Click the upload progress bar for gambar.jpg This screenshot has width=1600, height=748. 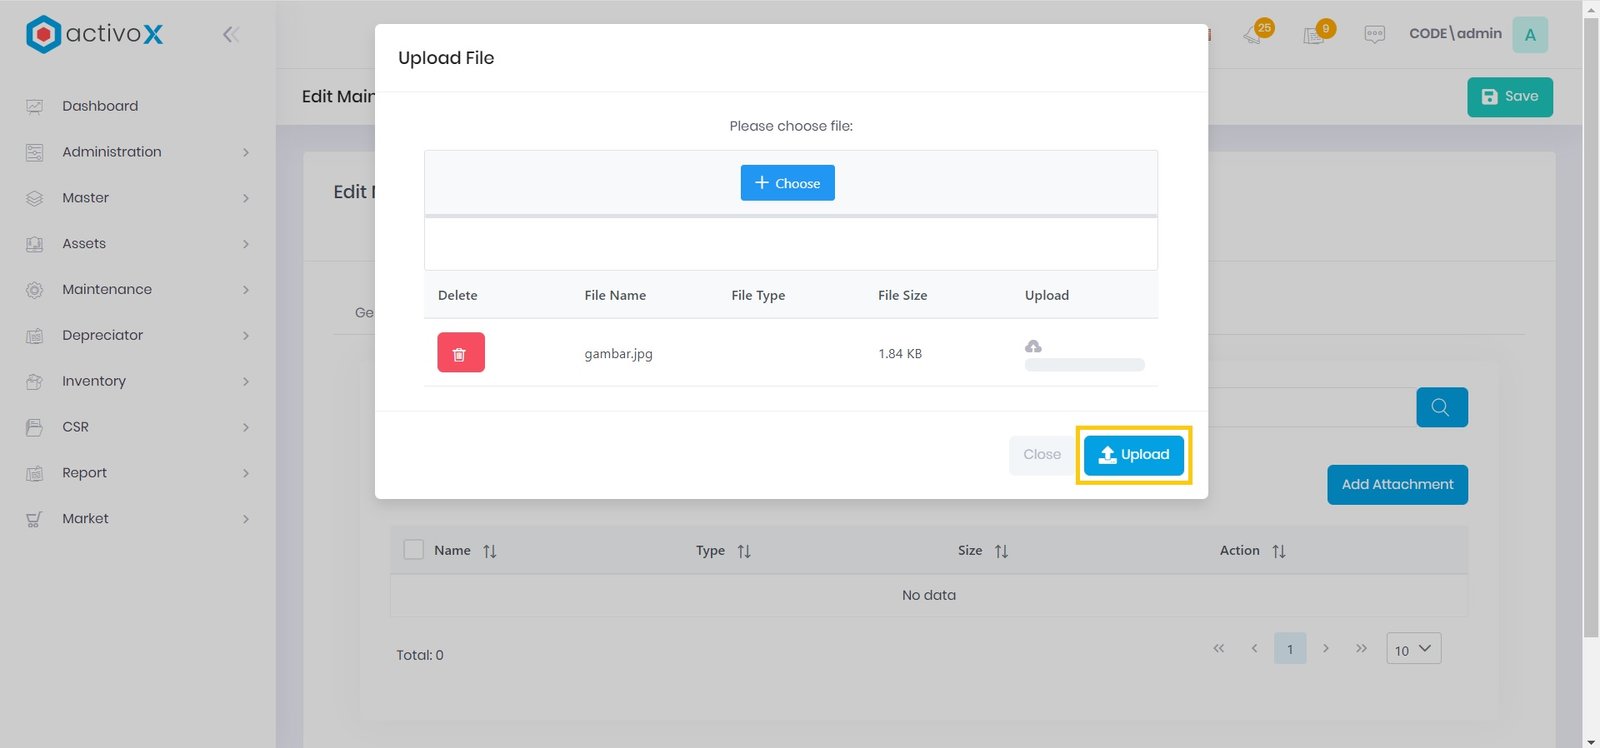point(1084,365)
